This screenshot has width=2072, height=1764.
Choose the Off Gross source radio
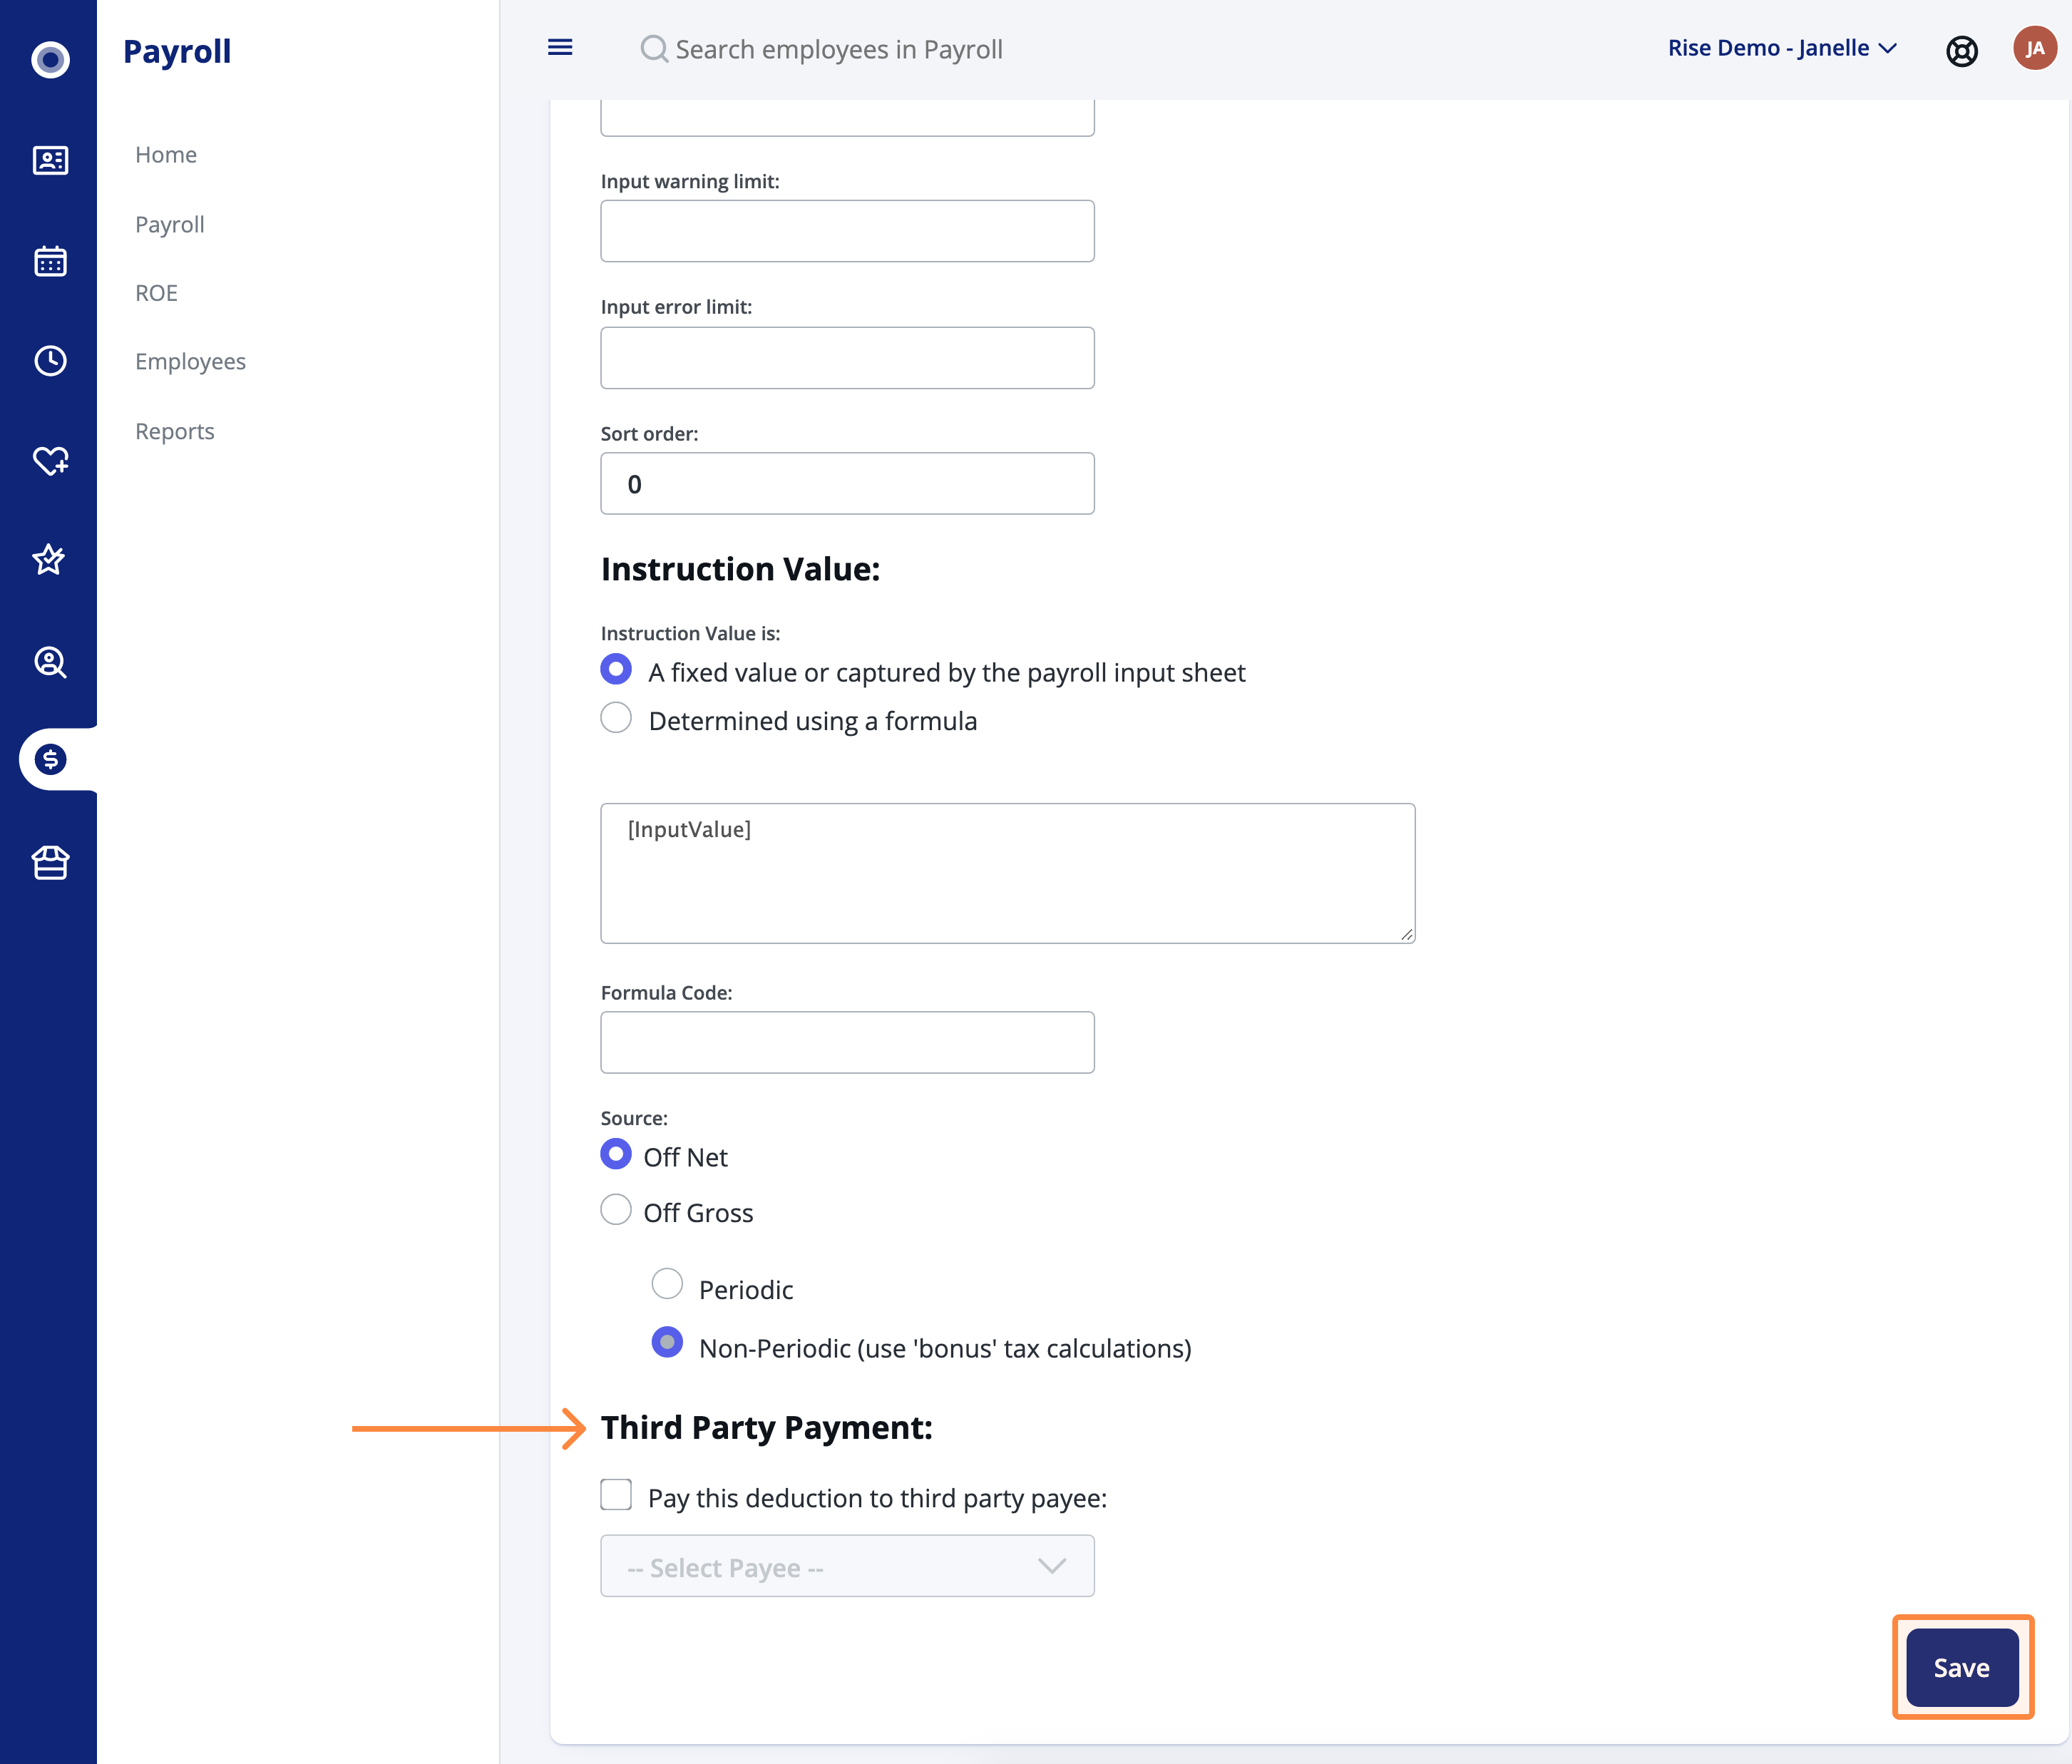coord(616,1210)
